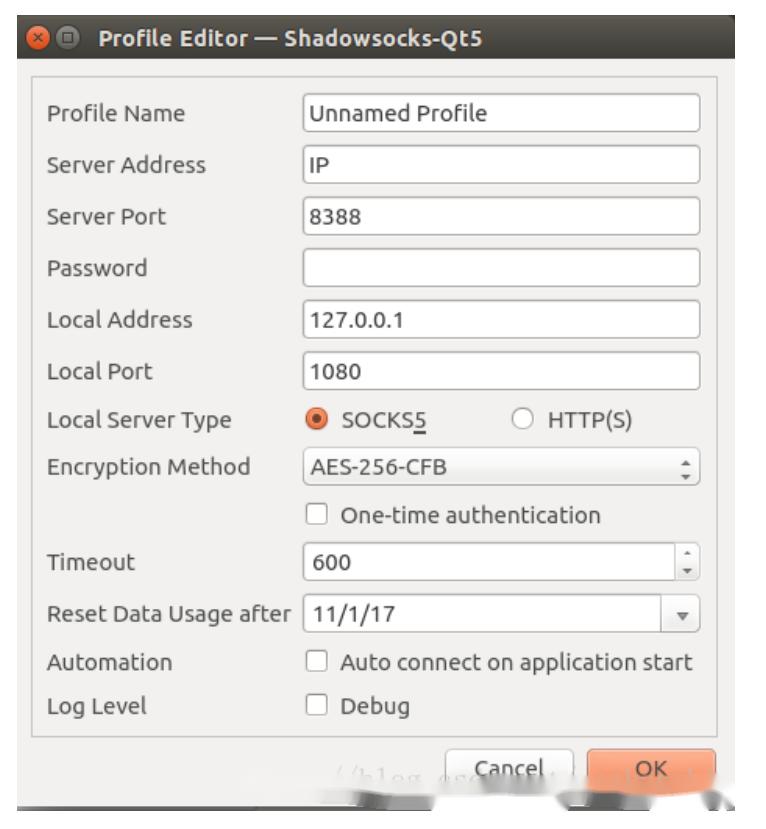
Task: Open the Encryption Method dropdown
Action: [x=500, y=467]
